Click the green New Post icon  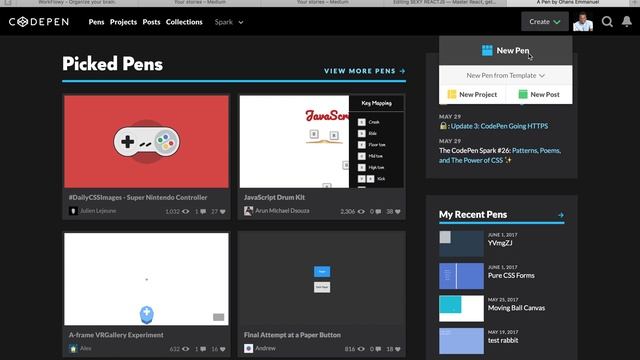(x=522, y=94)
